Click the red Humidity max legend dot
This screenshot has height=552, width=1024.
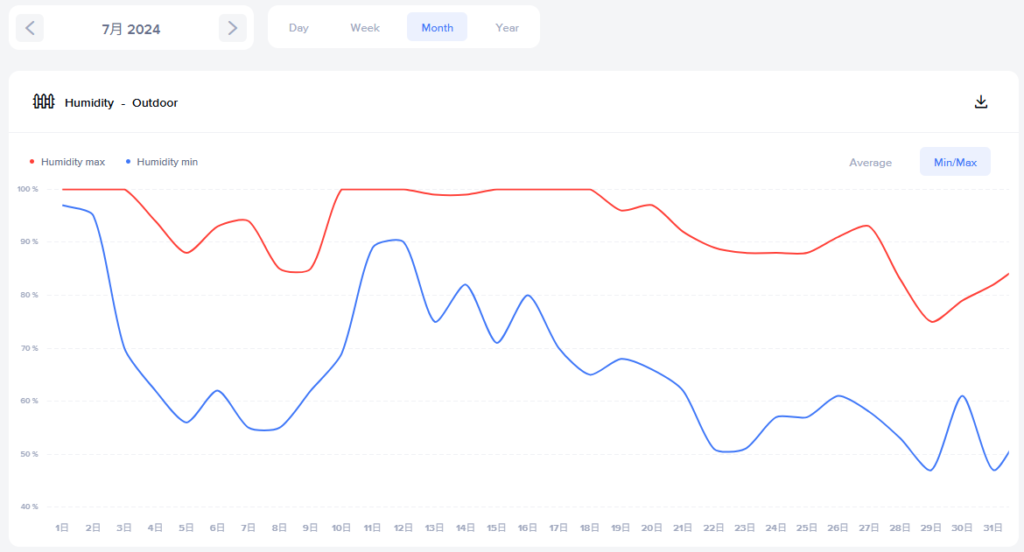[x=31, y=161]
